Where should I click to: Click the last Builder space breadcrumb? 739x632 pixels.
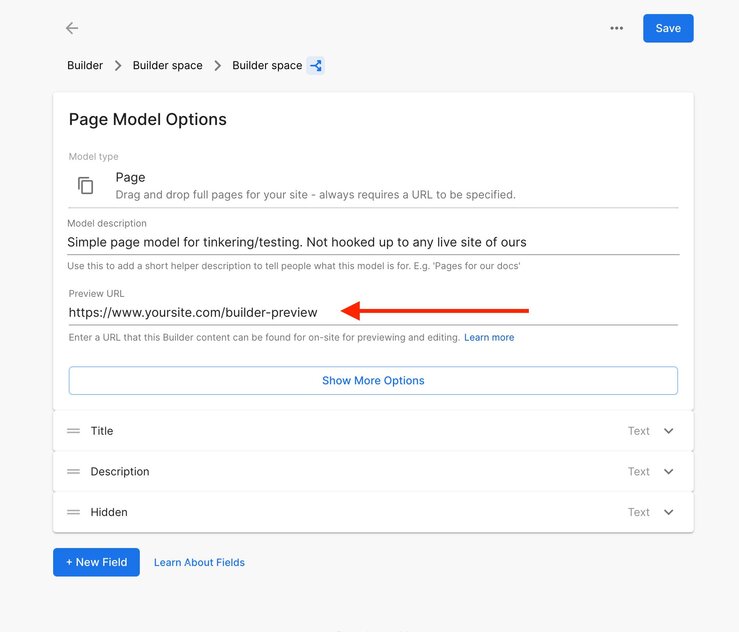tap(267, 66)
